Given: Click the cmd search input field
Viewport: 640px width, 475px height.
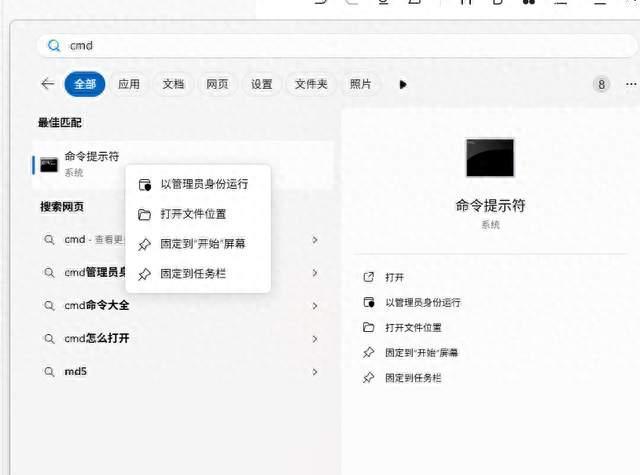Looking at the screenshot, I should (x=337, y=45).
